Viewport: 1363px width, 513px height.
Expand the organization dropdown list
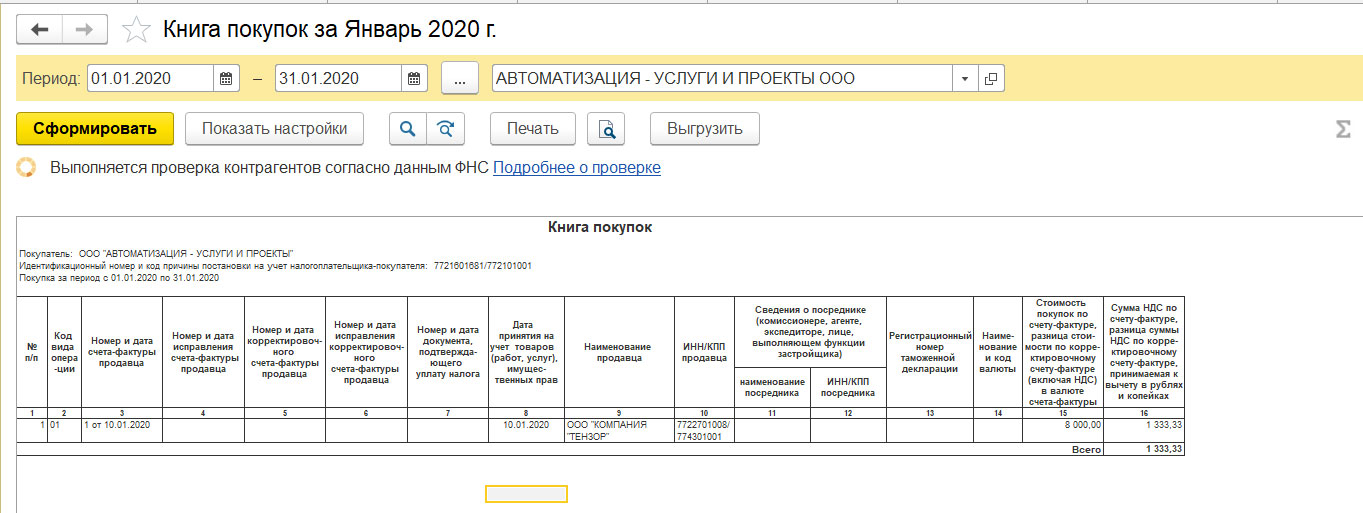tap(964, 78)
